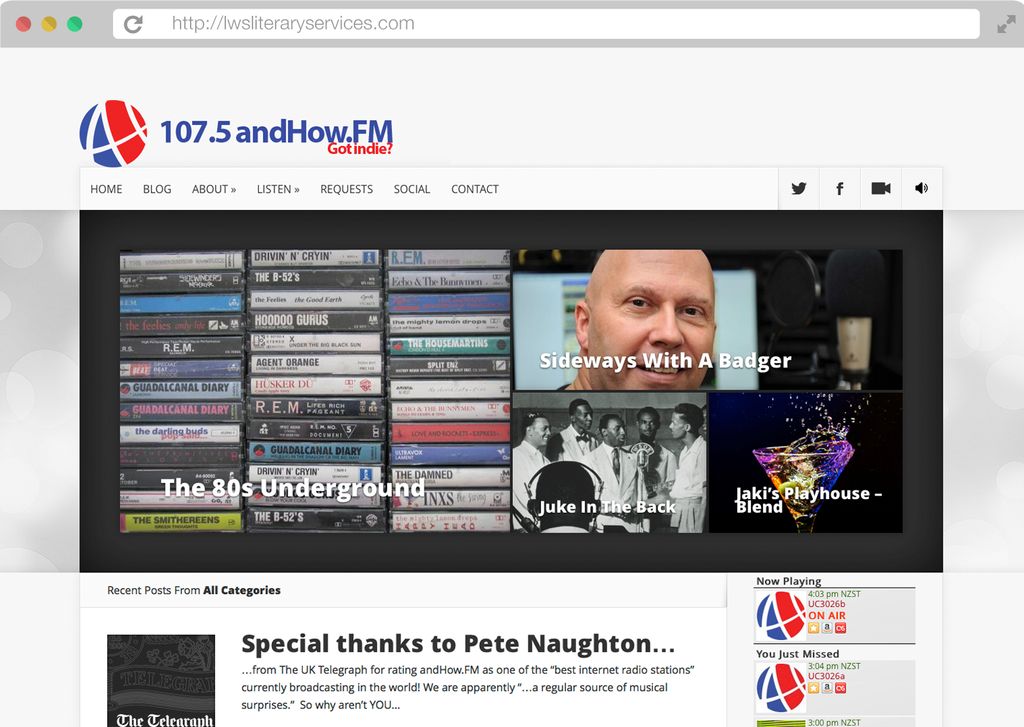Click the 'All Categories' text

coord(242,590)
